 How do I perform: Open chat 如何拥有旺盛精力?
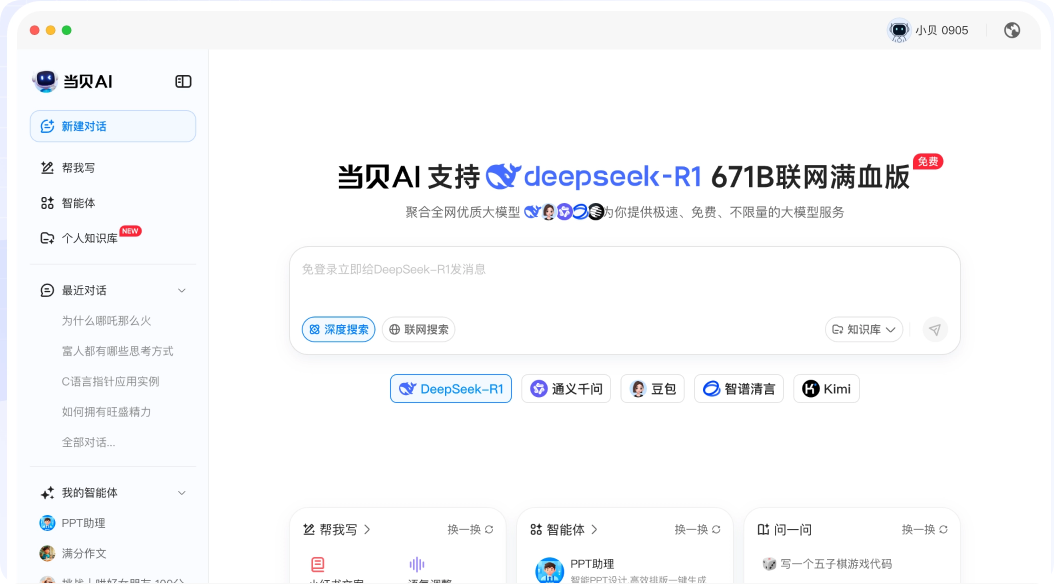pos(106,411)
